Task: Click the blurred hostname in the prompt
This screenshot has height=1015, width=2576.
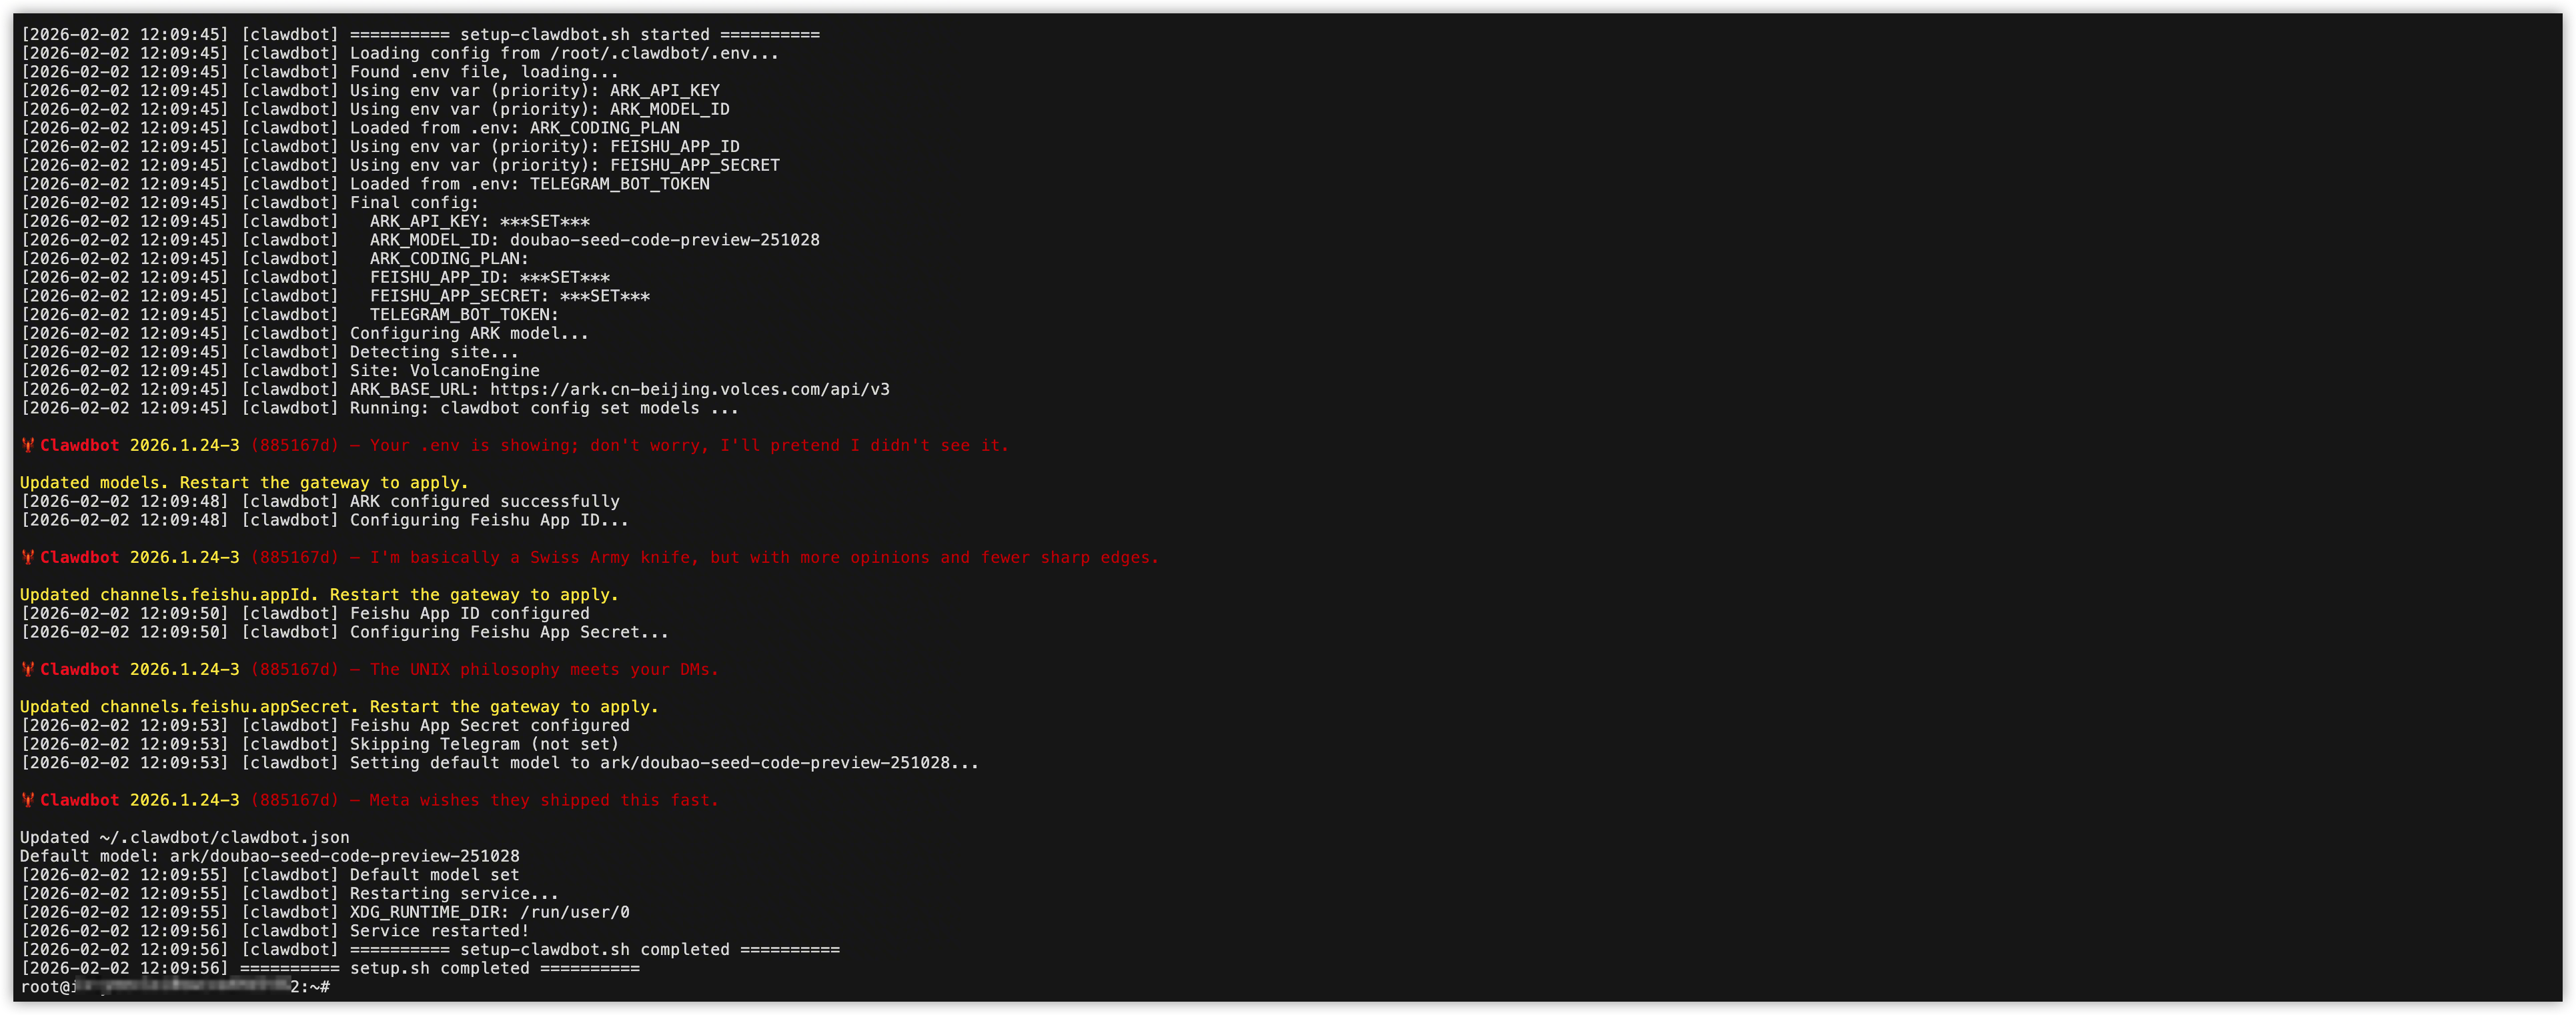Action: 182,988
